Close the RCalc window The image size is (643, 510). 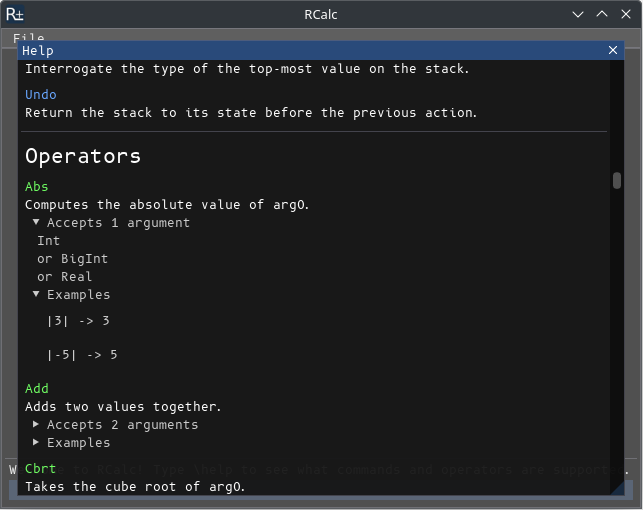[626, 14]
